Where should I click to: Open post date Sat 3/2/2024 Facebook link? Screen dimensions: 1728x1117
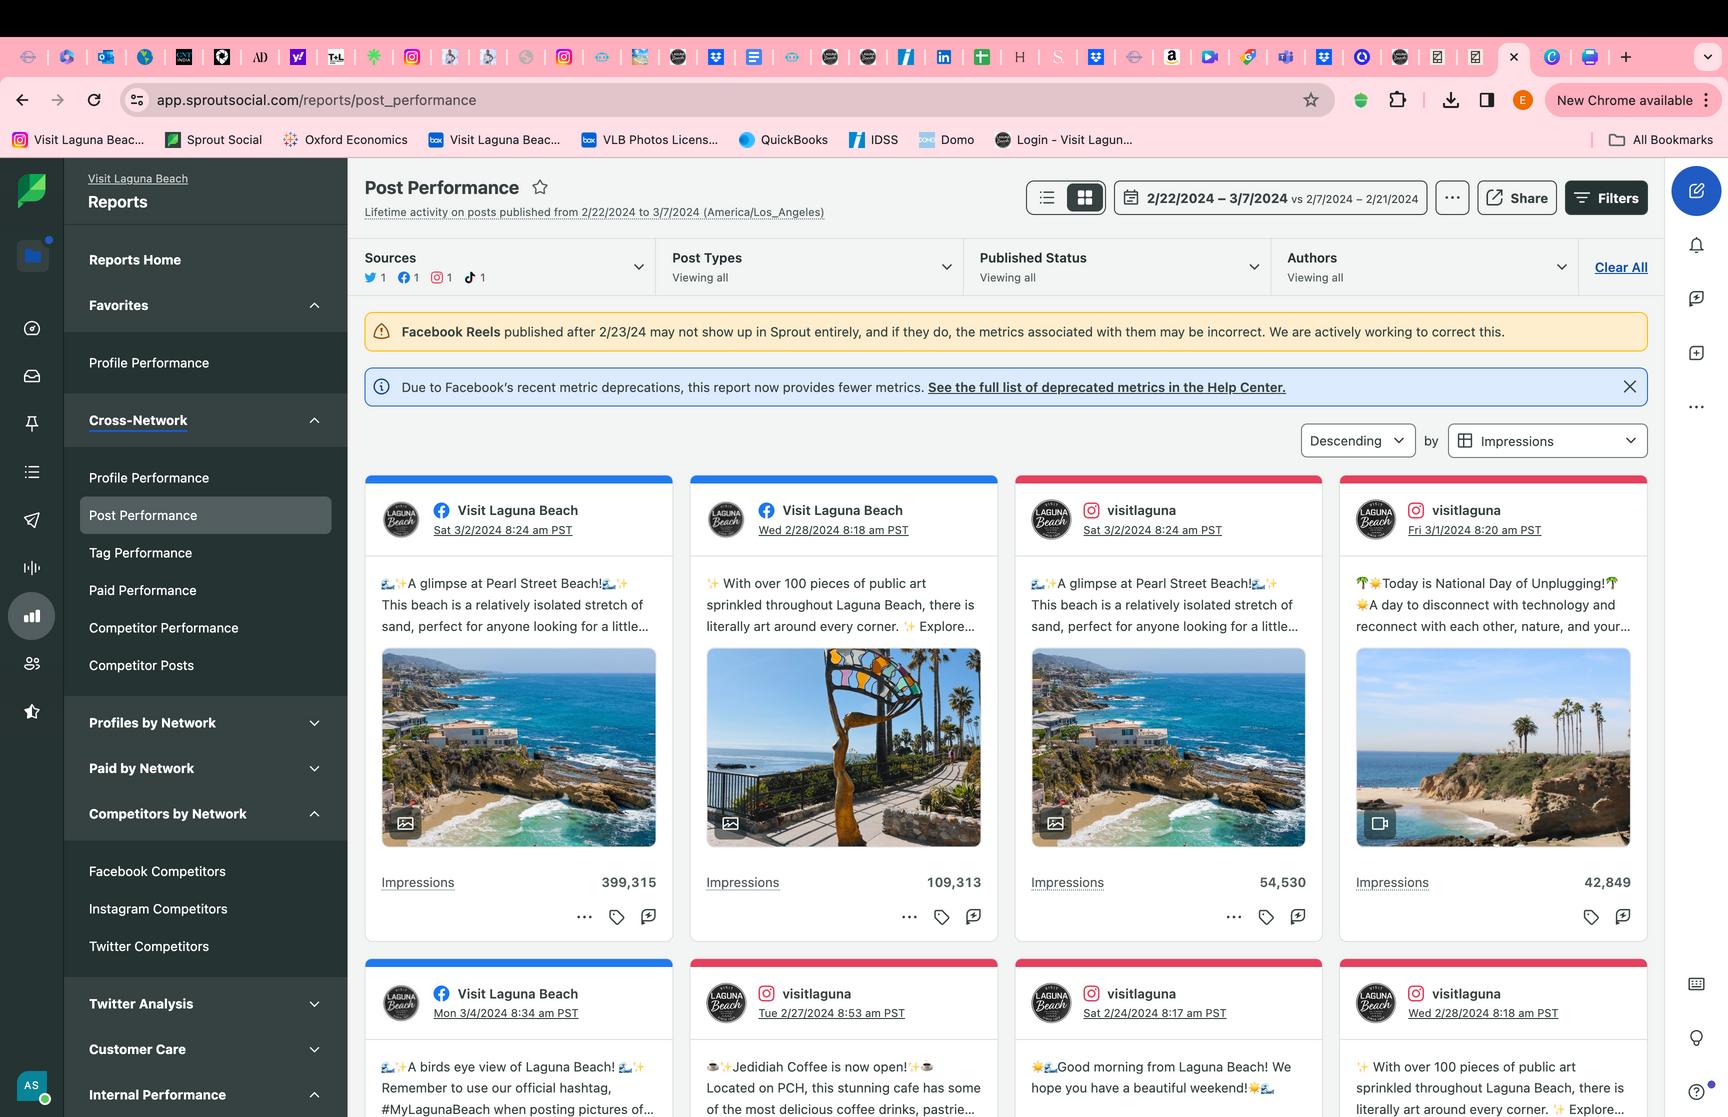click(503, 531)
